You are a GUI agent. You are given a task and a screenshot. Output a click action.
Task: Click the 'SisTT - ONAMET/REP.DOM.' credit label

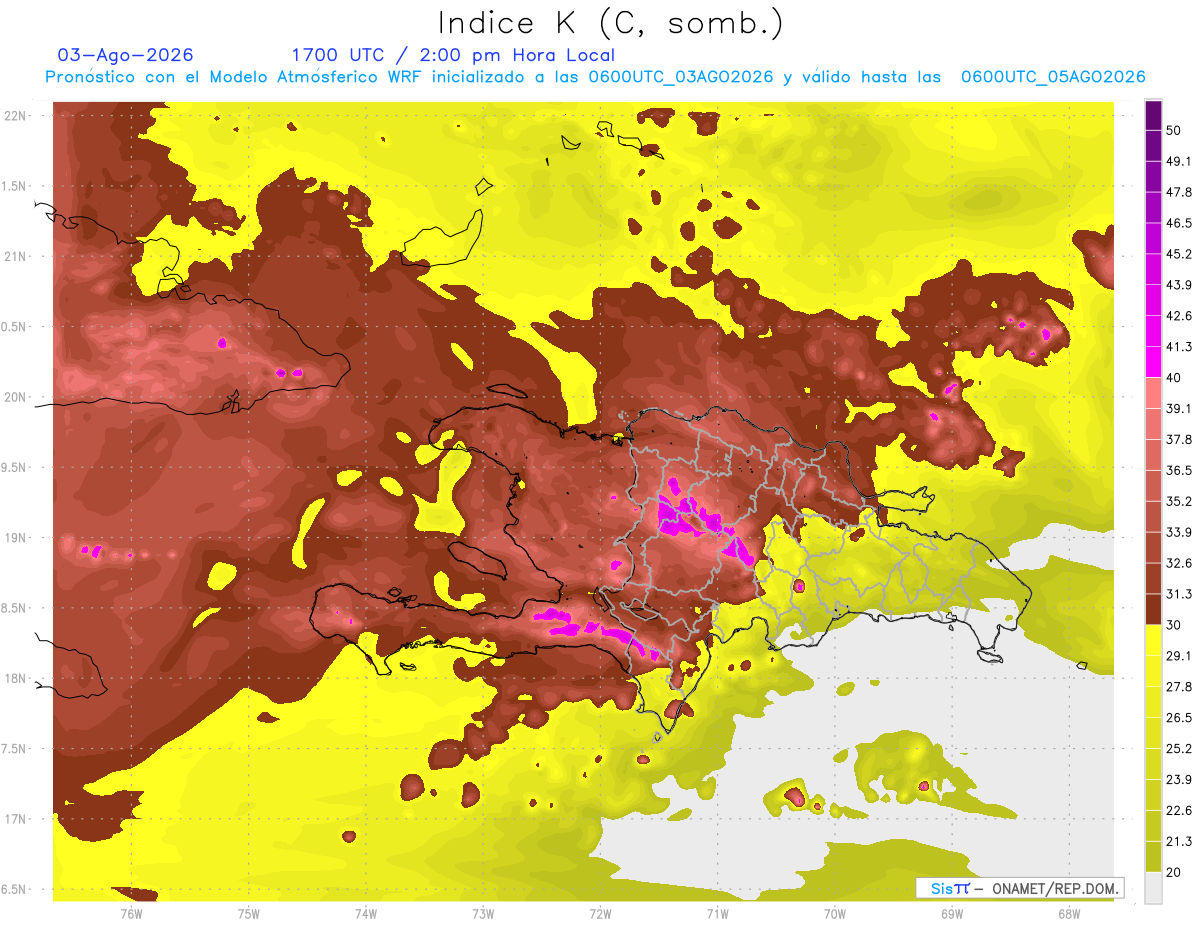click(x=1019, y=888)
